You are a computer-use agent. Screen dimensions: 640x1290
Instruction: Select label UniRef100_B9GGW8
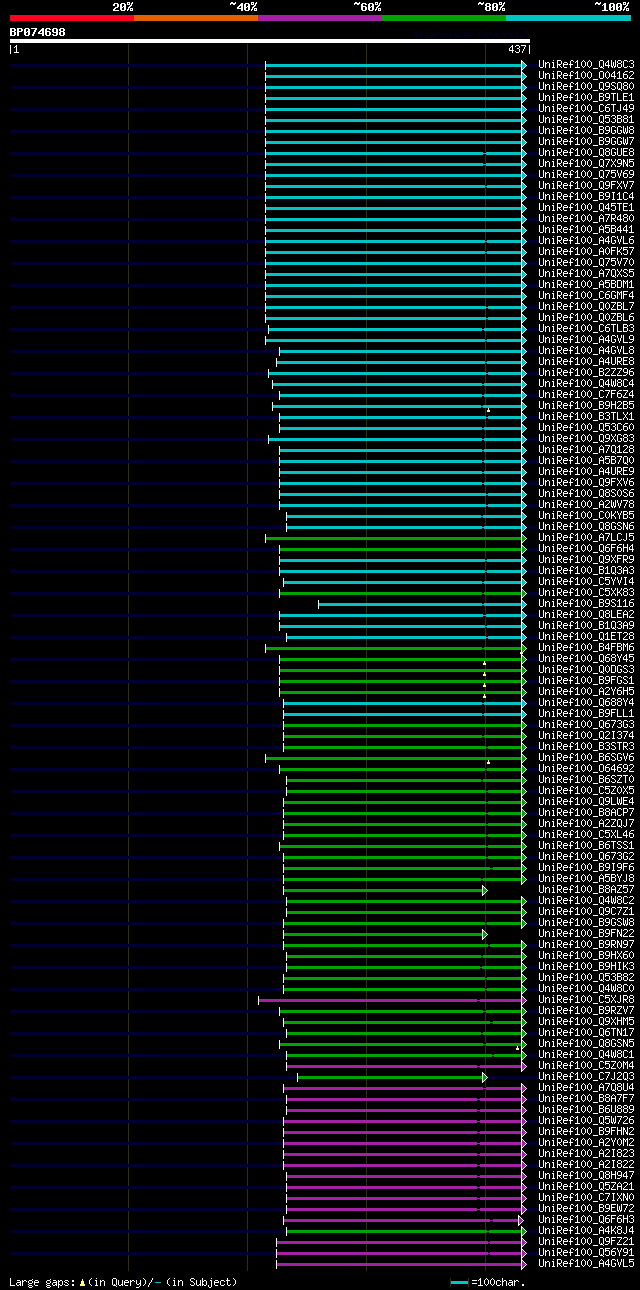point(586,130)
